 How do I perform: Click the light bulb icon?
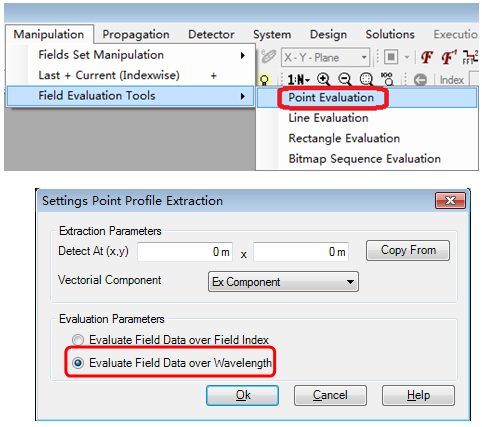click(x=264, y=80)
